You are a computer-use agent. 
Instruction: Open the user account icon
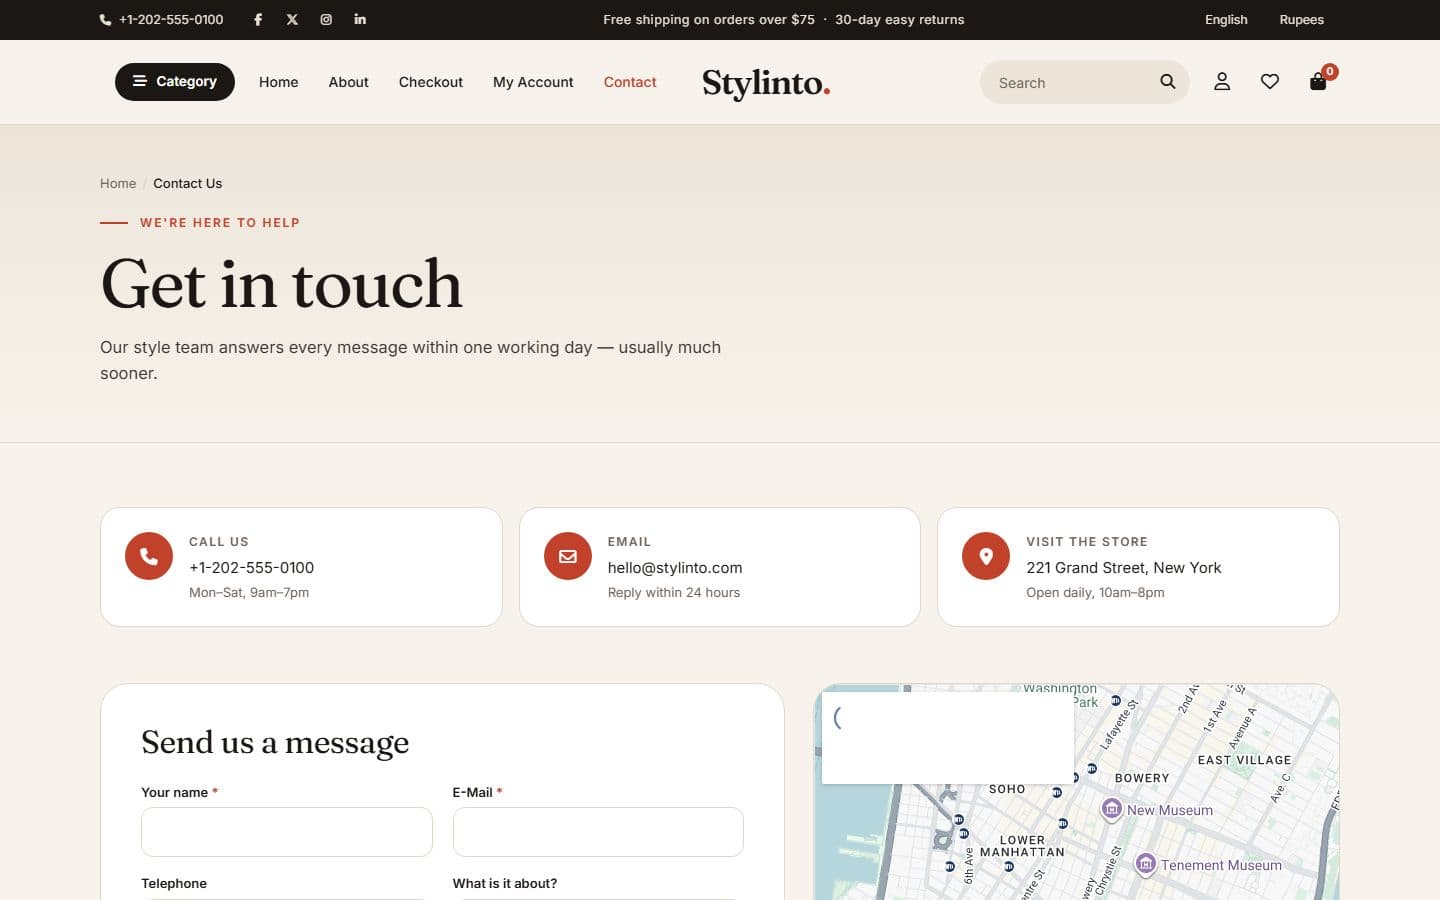[x=1222, y=82]
